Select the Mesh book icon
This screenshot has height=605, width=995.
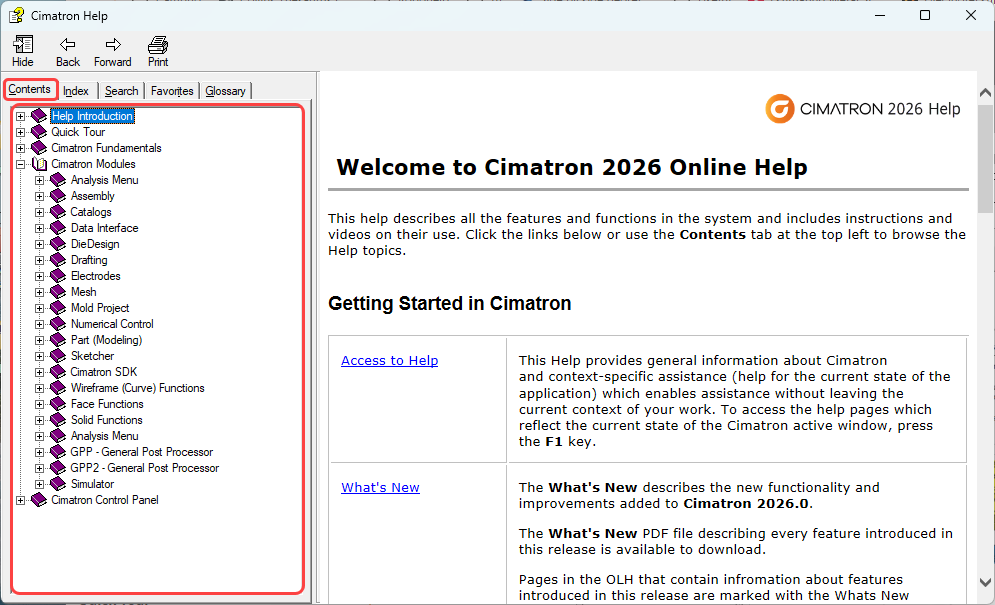point(58,291)
